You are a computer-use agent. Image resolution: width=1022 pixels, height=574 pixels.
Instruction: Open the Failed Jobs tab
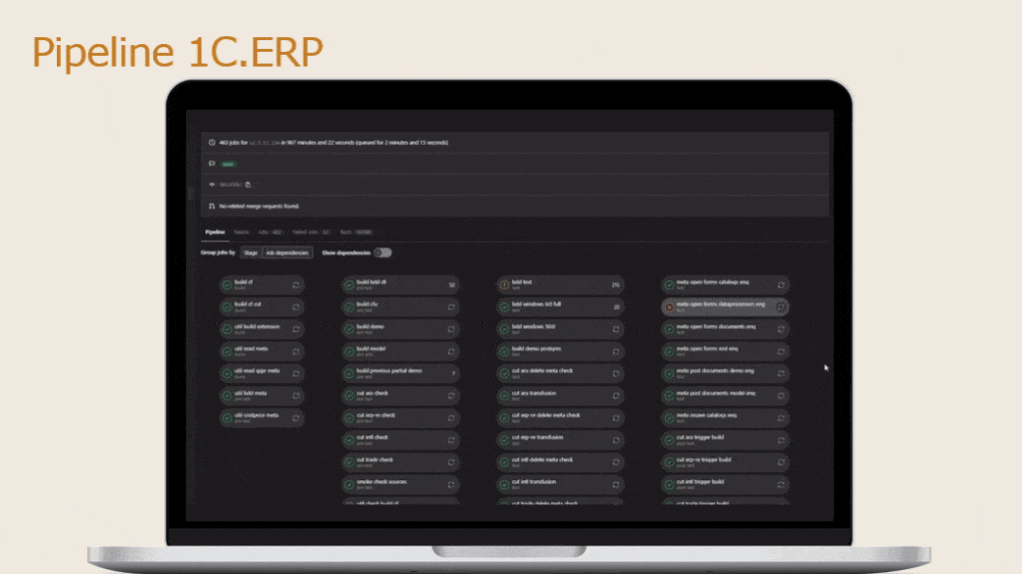pyautogui.click(x=312, y=232)
